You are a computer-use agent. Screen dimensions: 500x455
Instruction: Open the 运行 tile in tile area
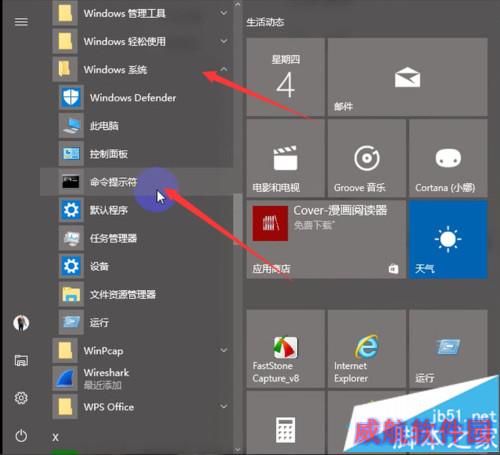[448, 349]
